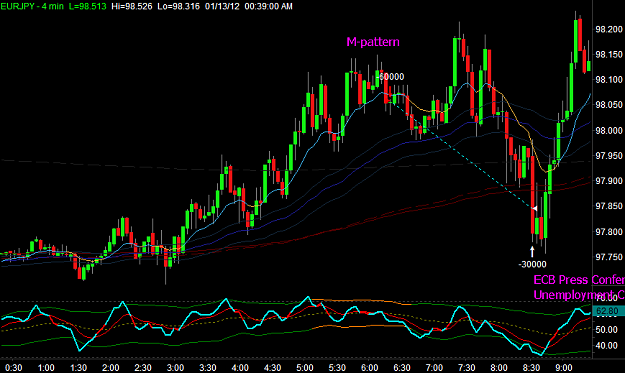Viewport: 625px width, 373px height.
Task: Click the 3:30 time axis label
Action: point(208,367)
